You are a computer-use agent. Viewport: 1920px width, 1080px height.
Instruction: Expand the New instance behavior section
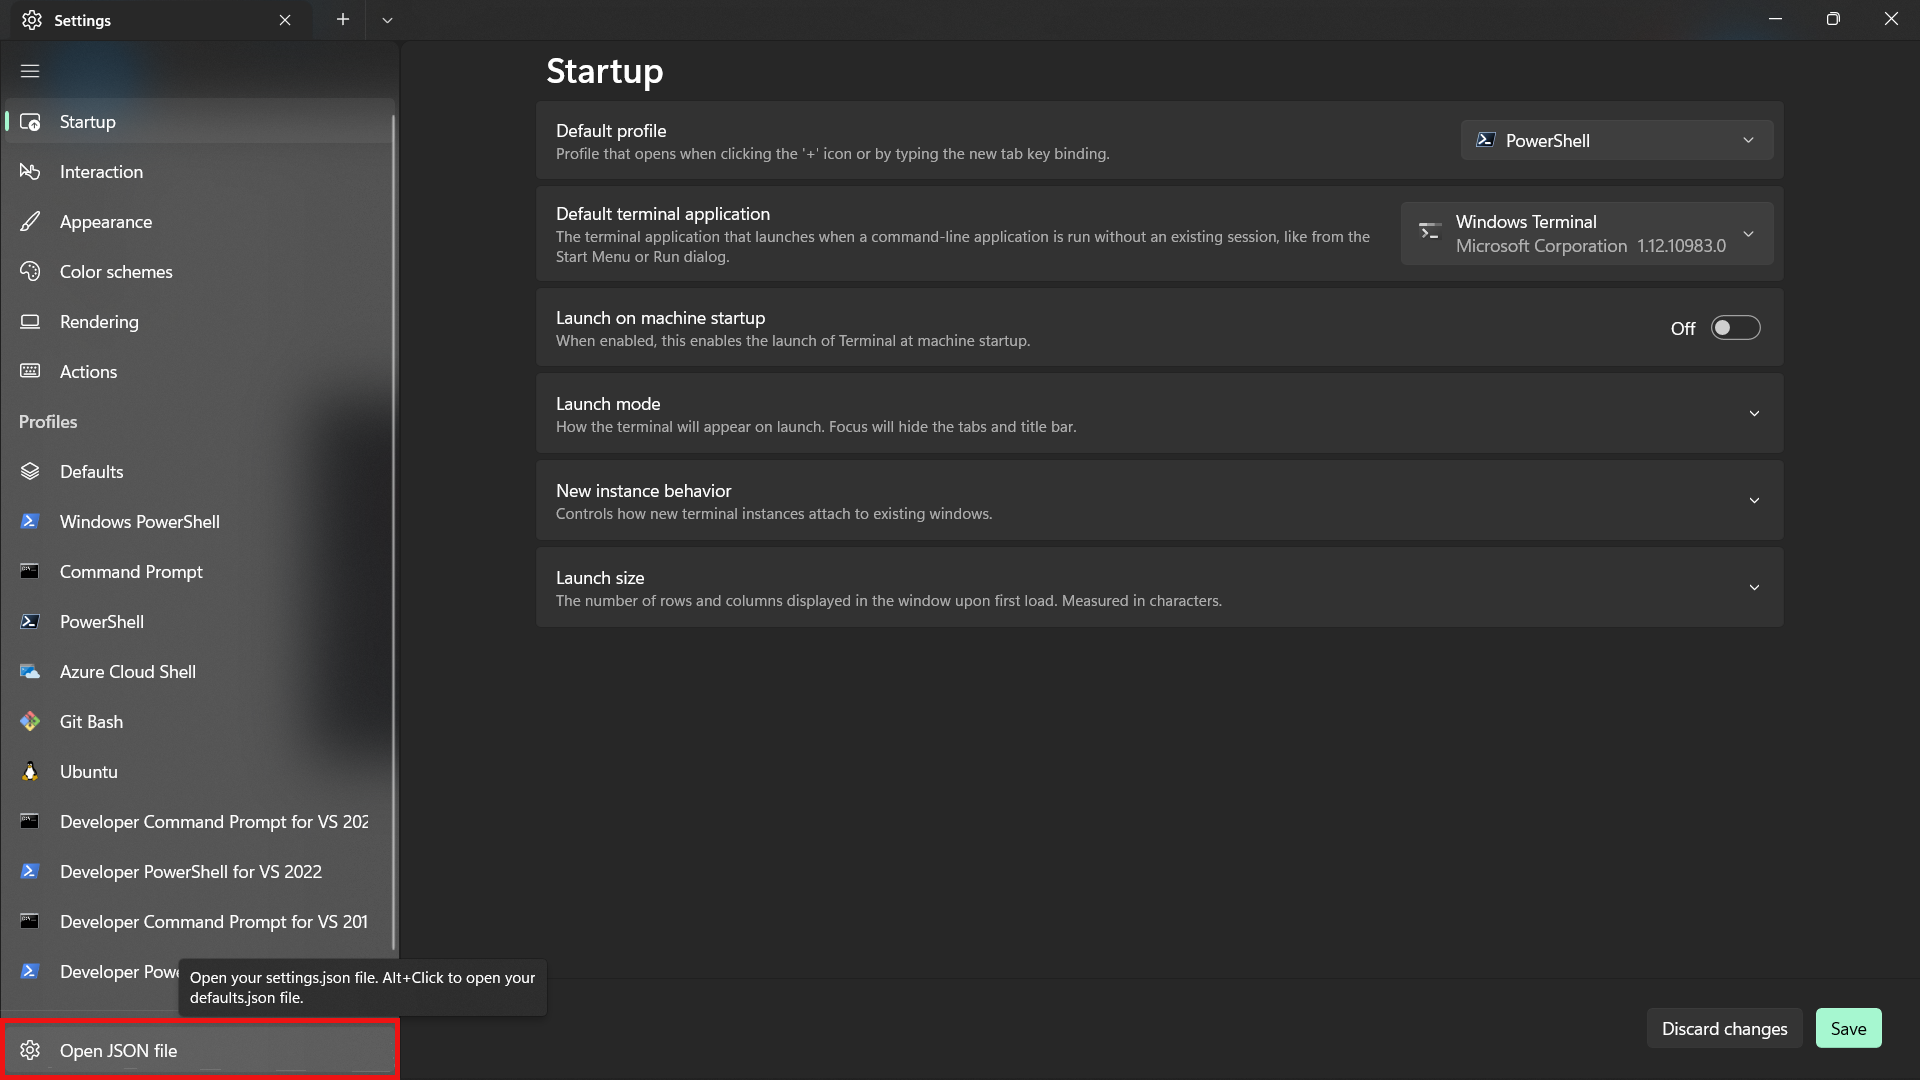(x=1754, y=501)
